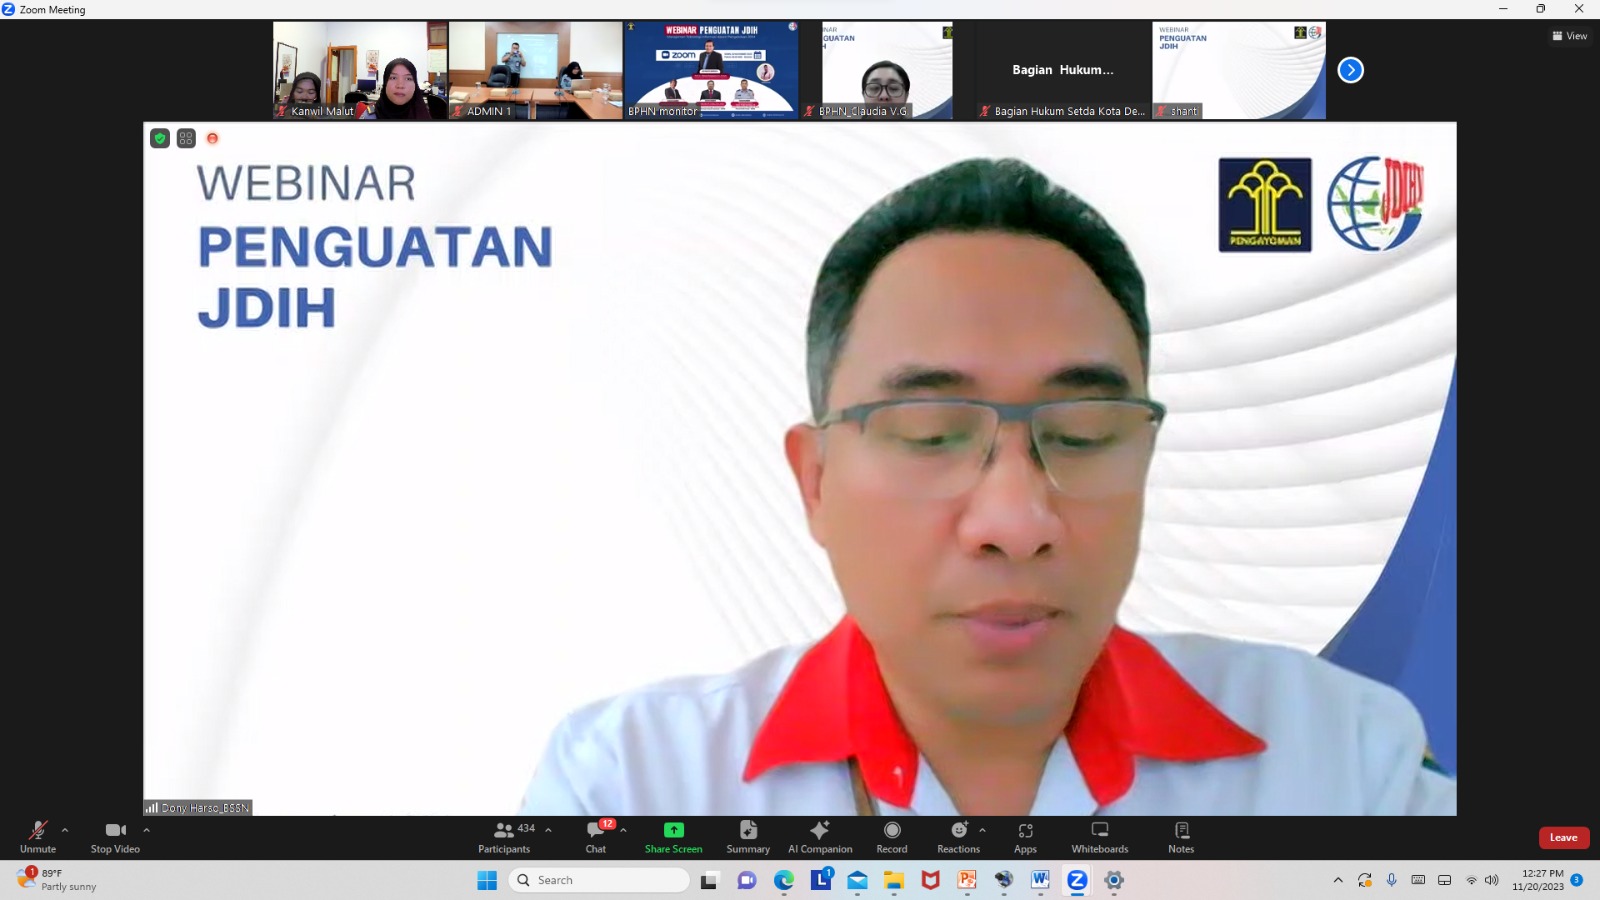This screenshot has width=1600, height=900.
Task: Expand the Reactions options caret
Action: [982, 830]
